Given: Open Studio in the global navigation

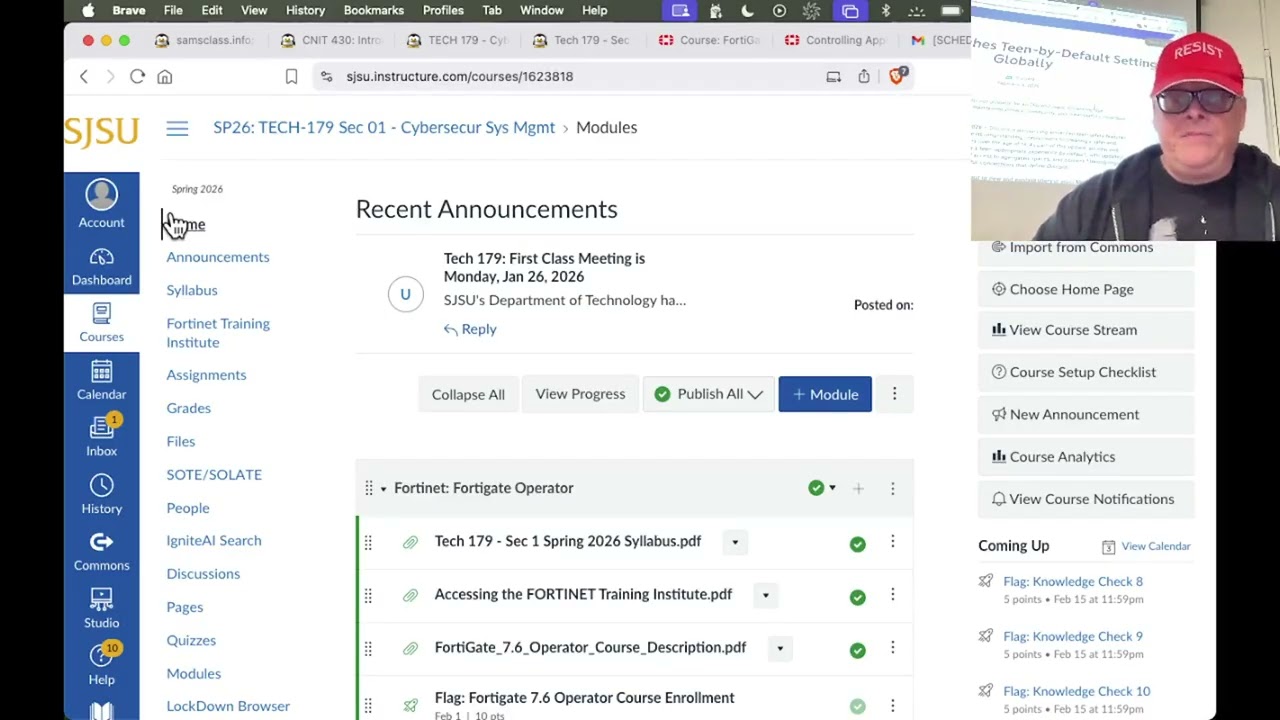Looking at the screenshot, I should coord(101,610).
